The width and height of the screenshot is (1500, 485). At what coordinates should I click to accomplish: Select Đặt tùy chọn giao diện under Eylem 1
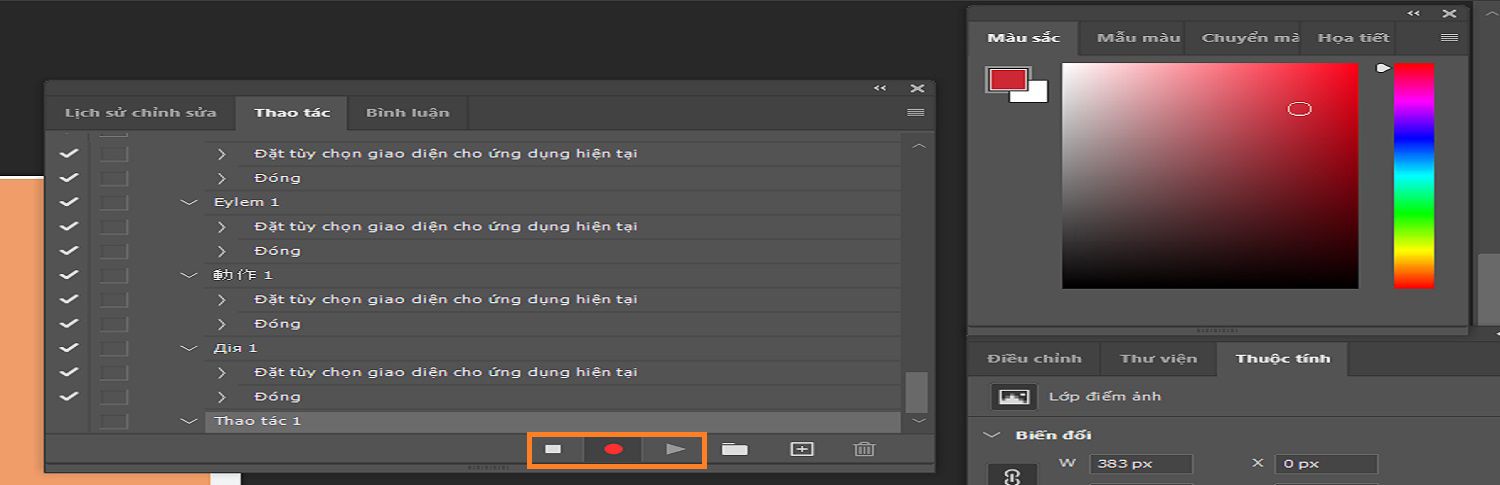point(446,226)
